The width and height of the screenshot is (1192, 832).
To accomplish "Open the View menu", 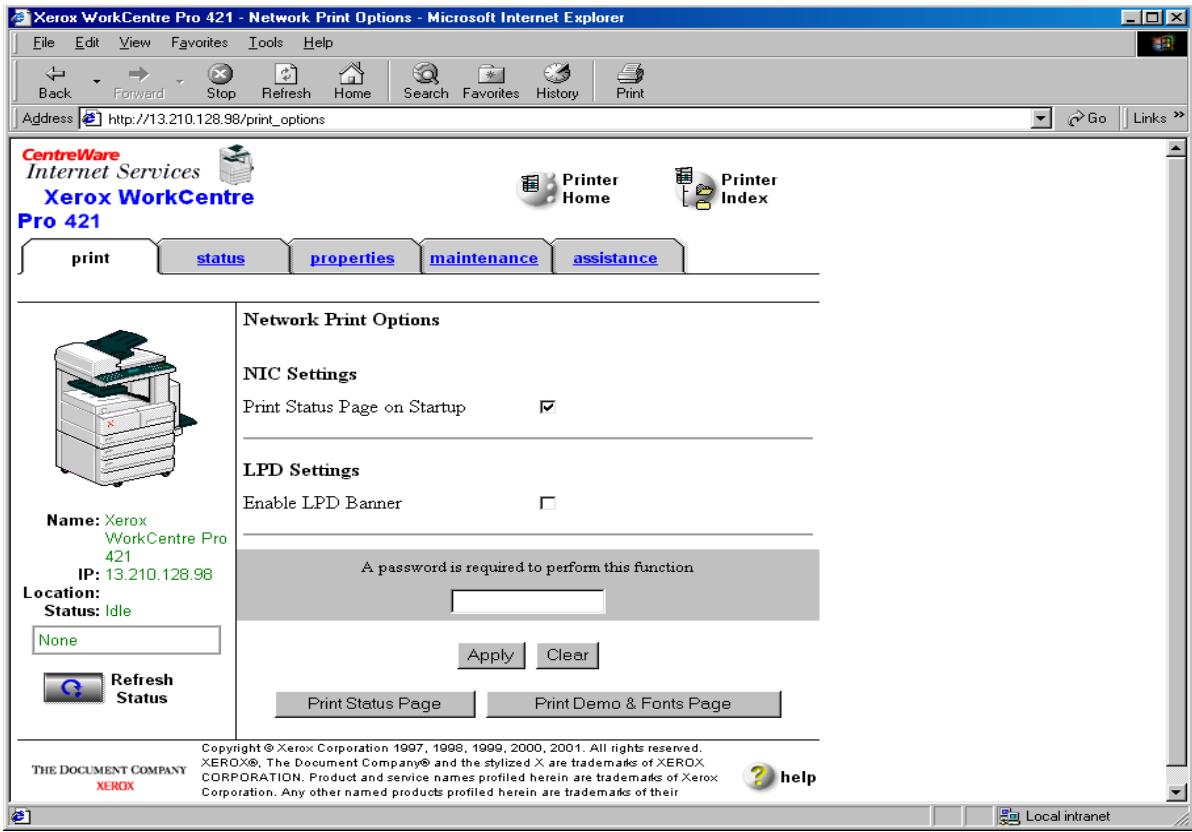I will click(x=135, y=43).
